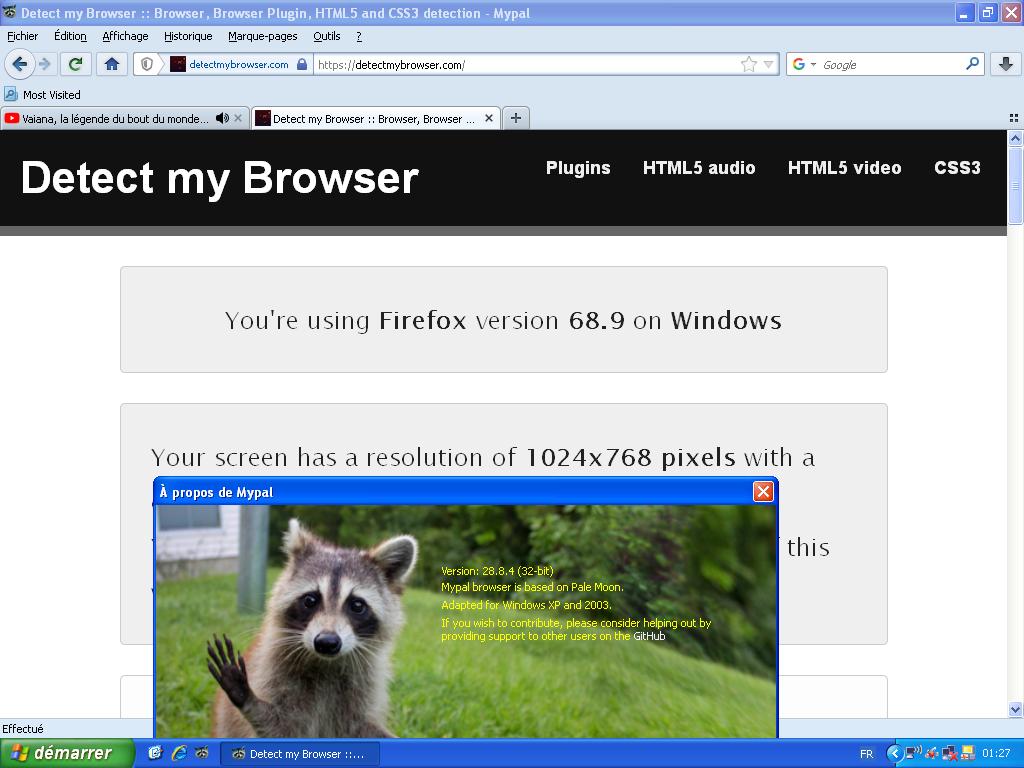
Task: Click the forward arrow navigation button
Action: 44,64
